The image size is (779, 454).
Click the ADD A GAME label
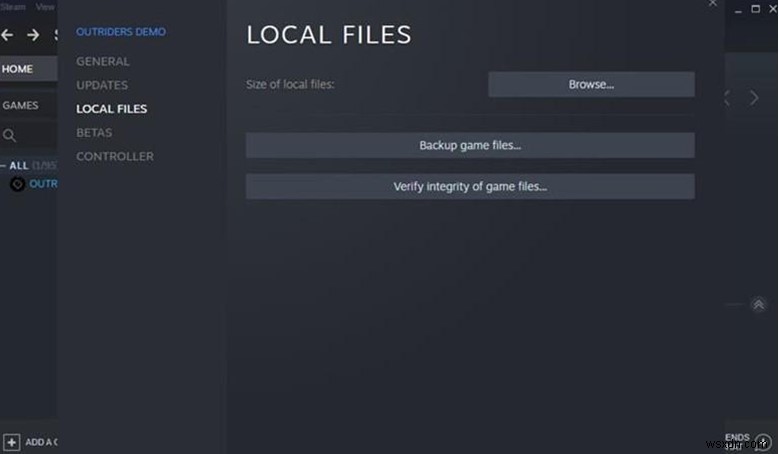[x=41, y=442]
